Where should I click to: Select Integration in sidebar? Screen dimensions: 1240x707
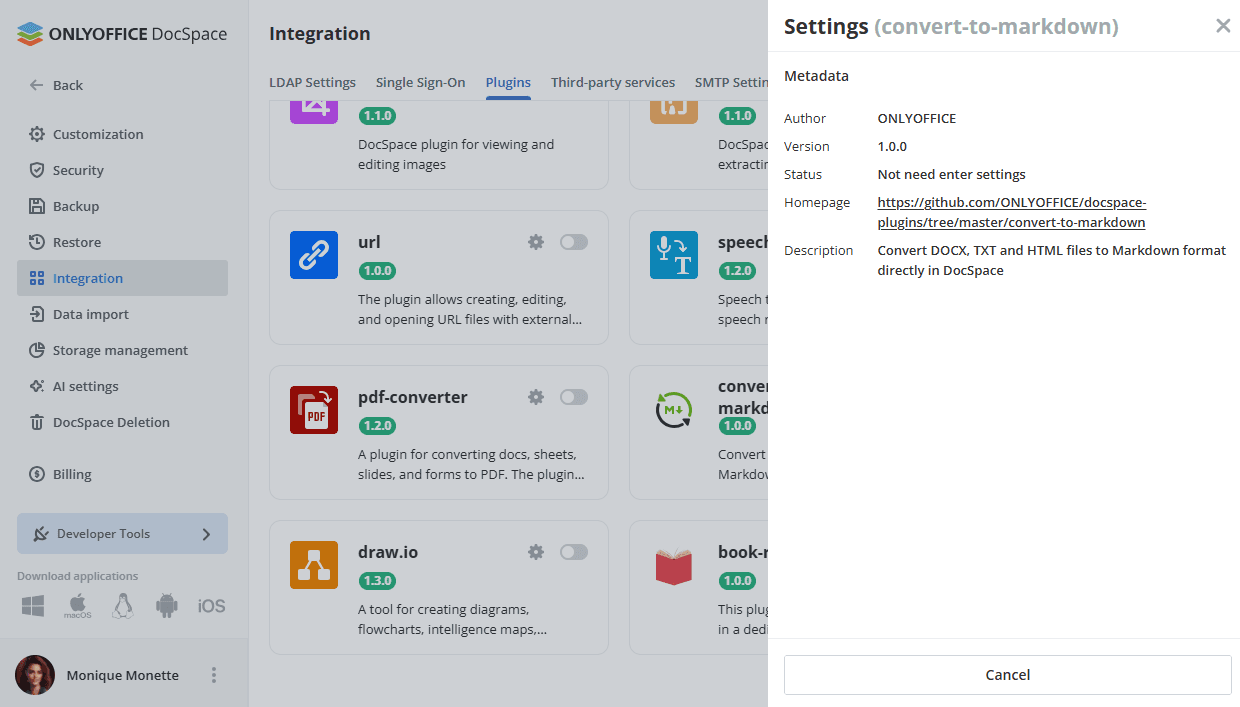coord(122,278)
